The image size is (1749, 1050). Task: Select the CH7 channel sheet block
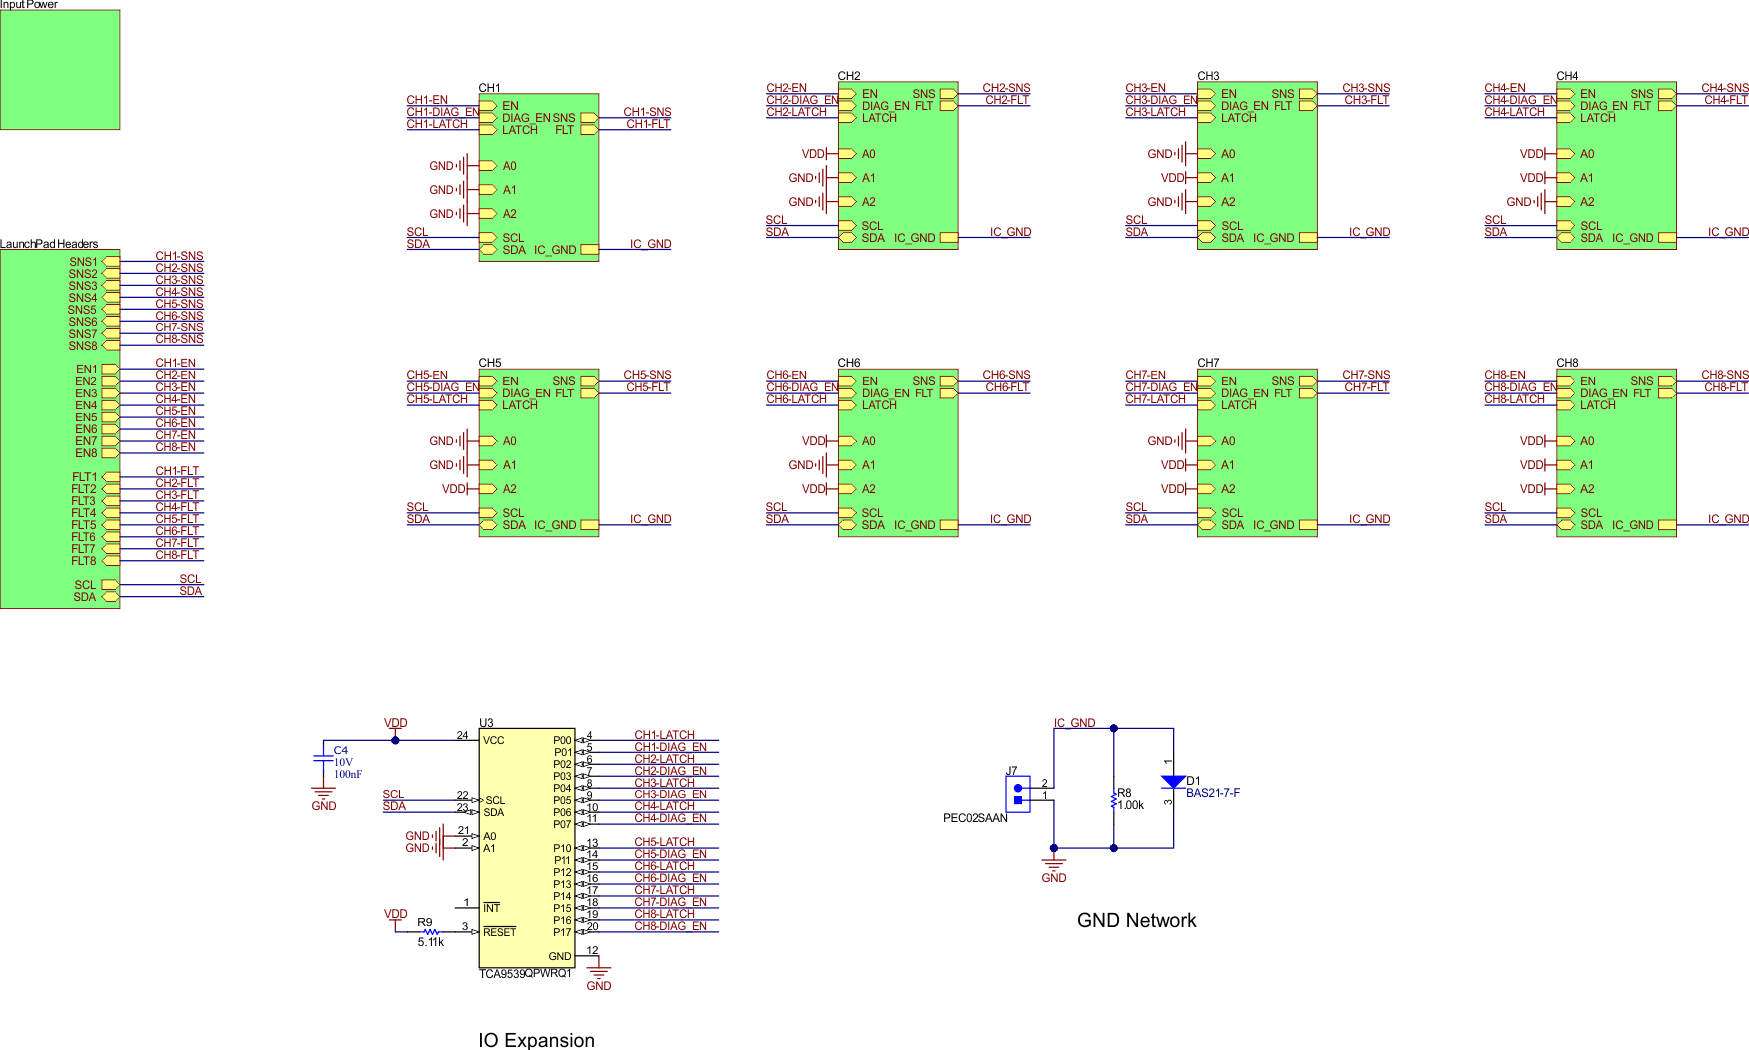coord(1257,453)
